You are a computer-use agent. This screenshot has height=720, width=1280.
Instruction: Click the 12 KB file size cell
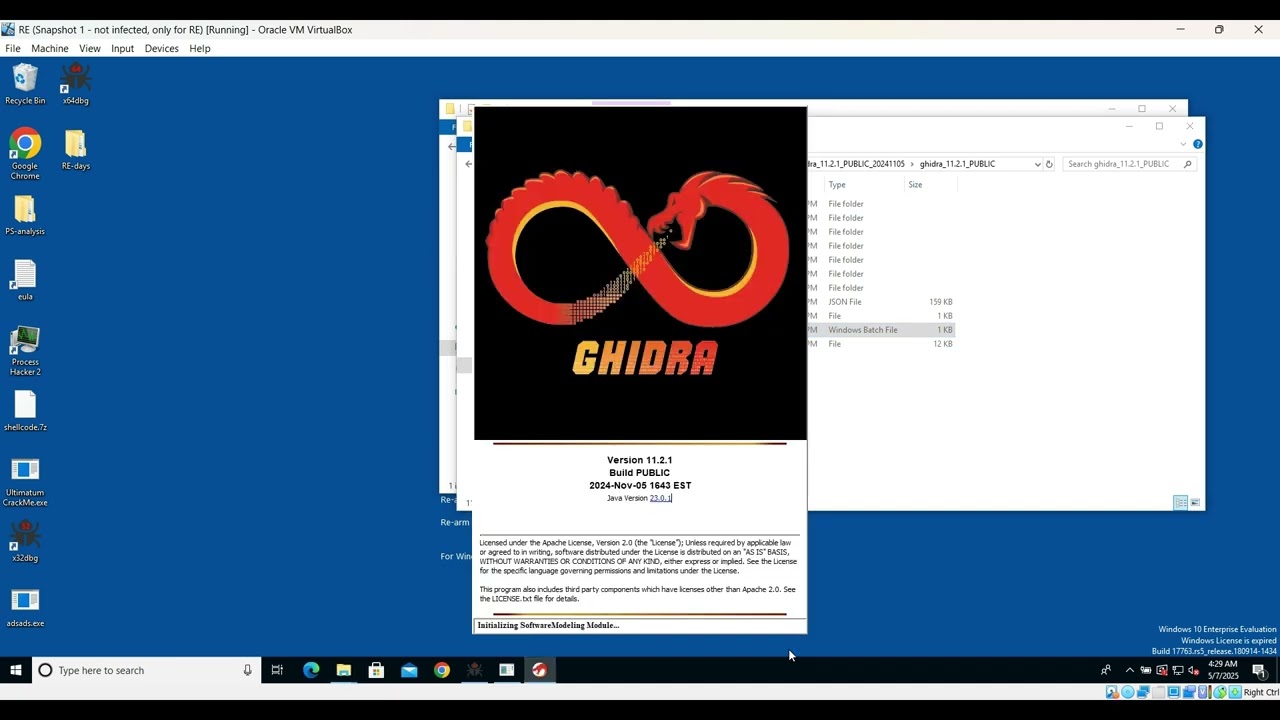943,344
